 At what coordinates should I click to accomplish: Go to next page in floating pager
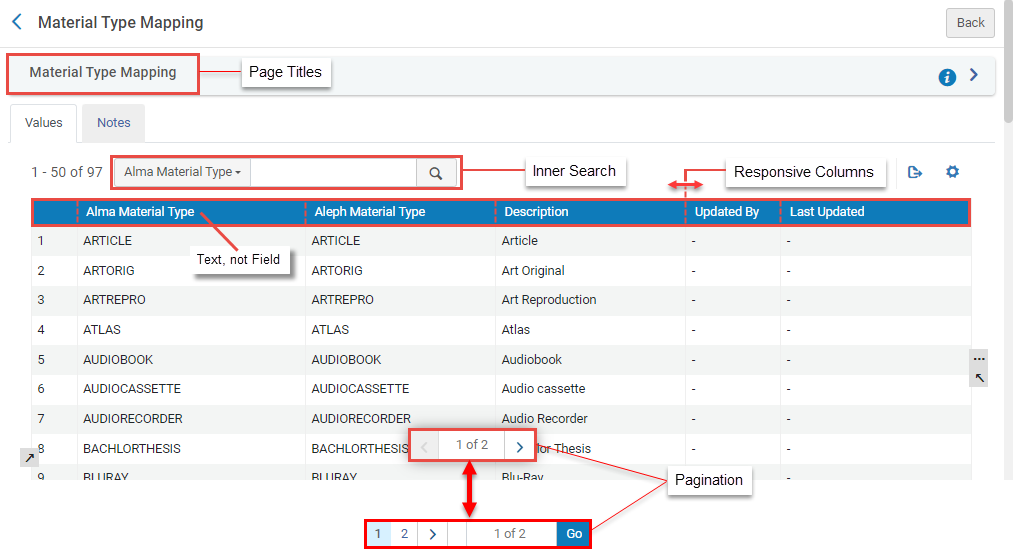(x=520, y=446)
